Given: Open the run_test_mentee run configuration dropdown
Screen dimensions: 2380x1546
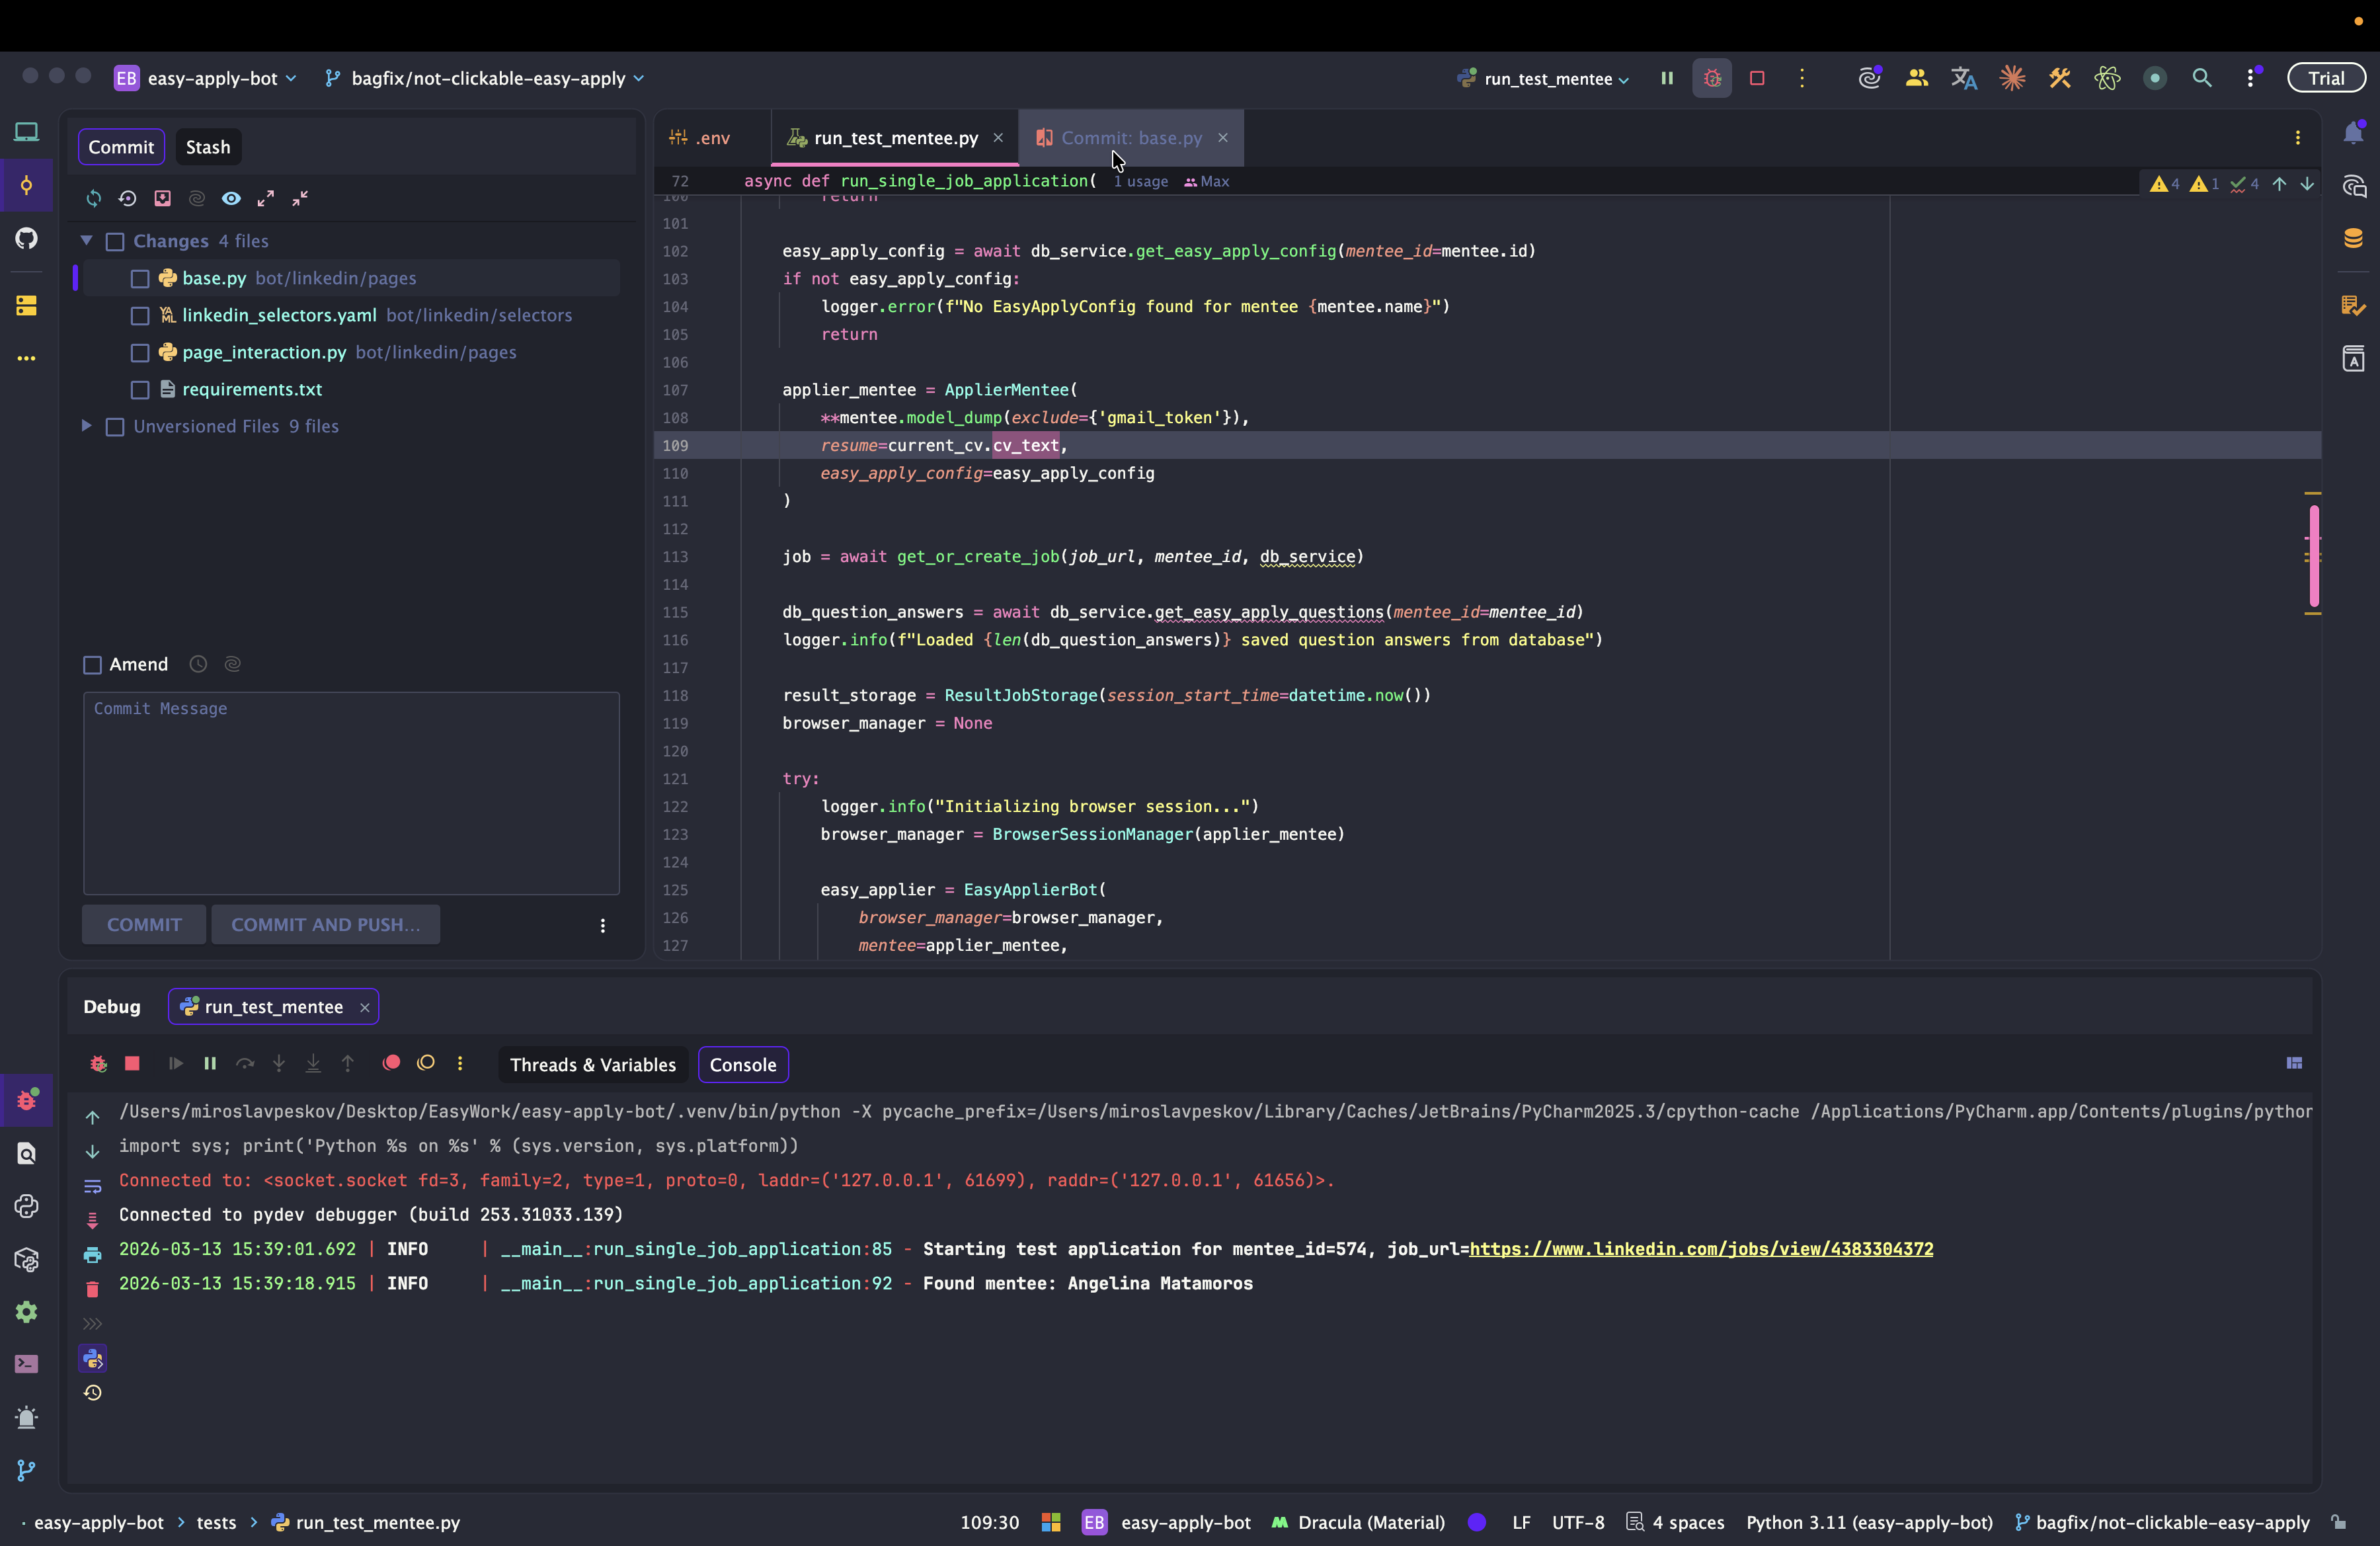Looking at the screenshot, I should pos(1546,78).
